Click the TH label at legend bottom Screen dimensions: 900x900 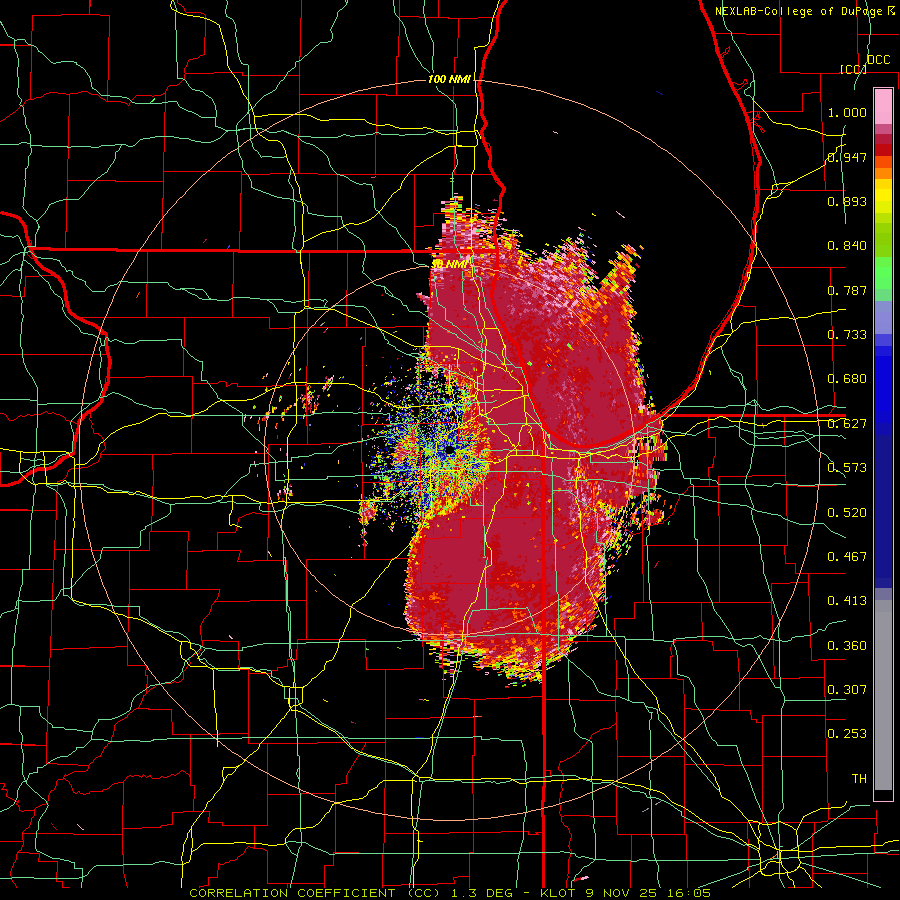[859, 779]
